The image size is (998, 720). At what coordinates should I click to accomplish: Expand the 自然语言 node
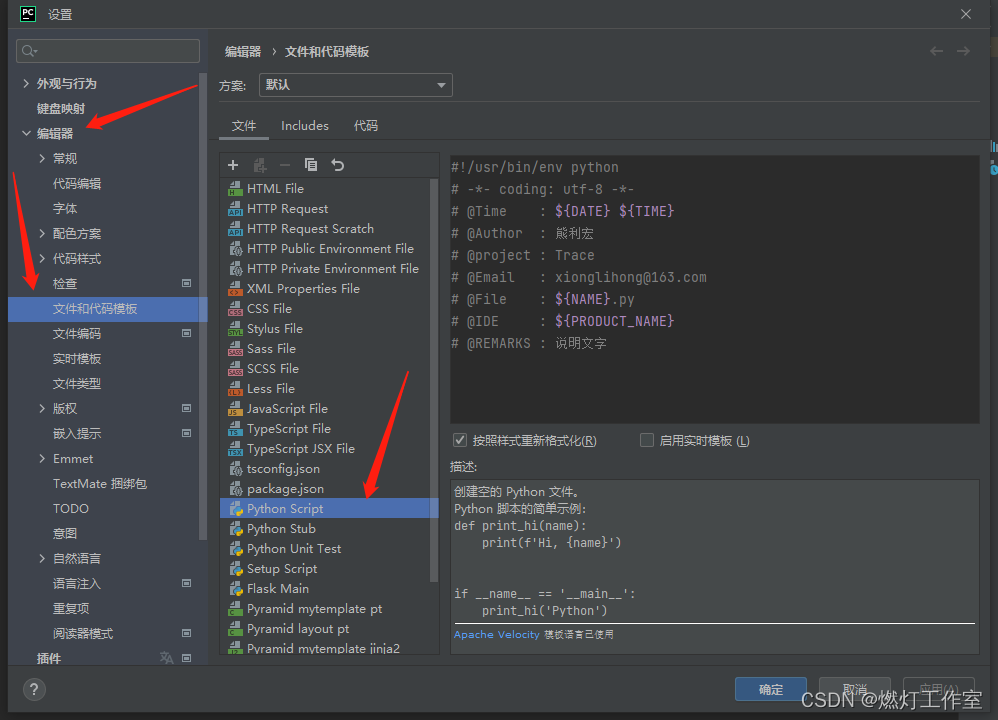click(x=42, y=559)
